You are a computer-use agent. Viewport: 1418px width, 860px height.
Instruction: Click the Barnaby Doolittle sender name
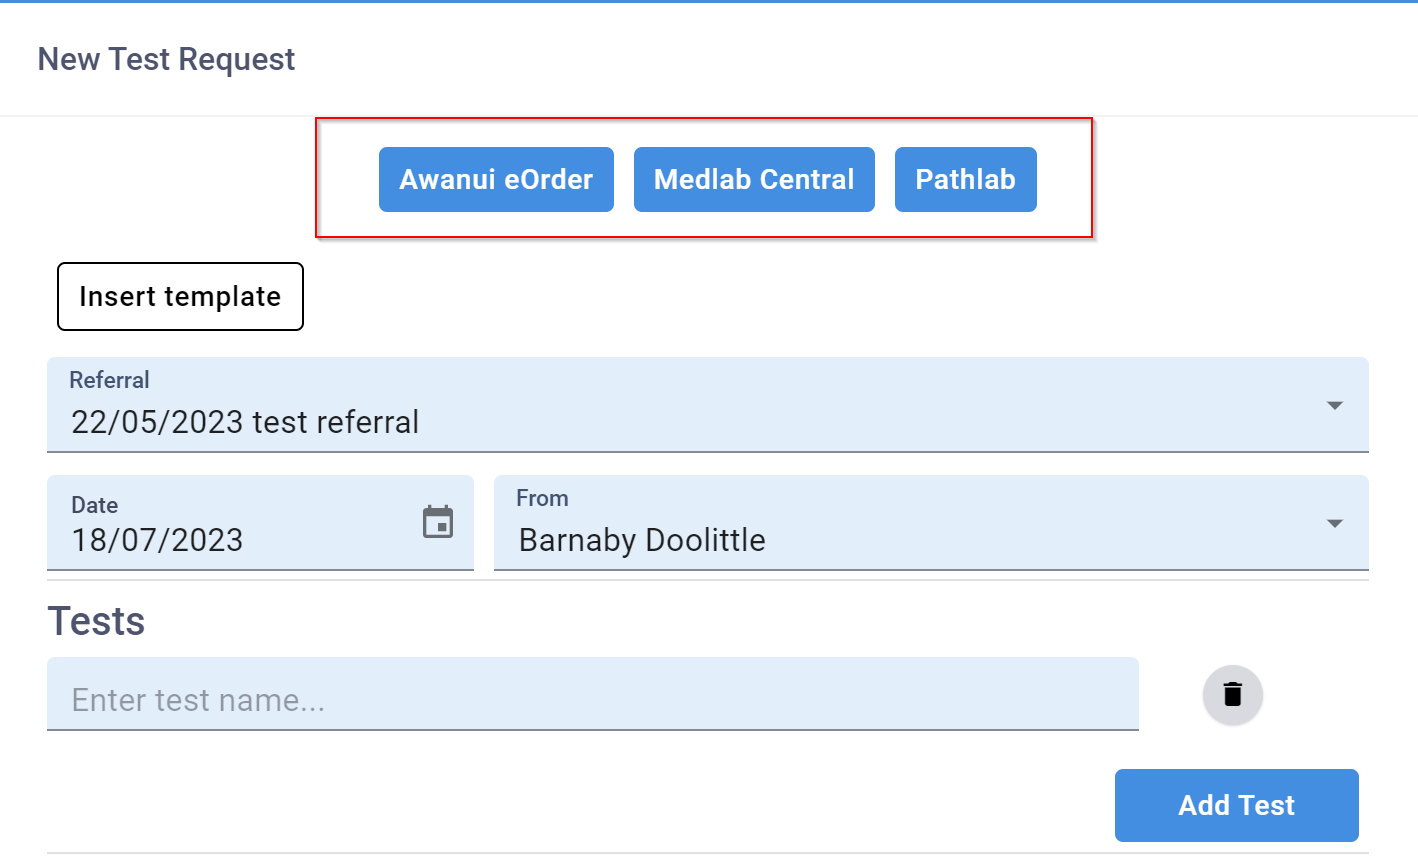[641, 539]
